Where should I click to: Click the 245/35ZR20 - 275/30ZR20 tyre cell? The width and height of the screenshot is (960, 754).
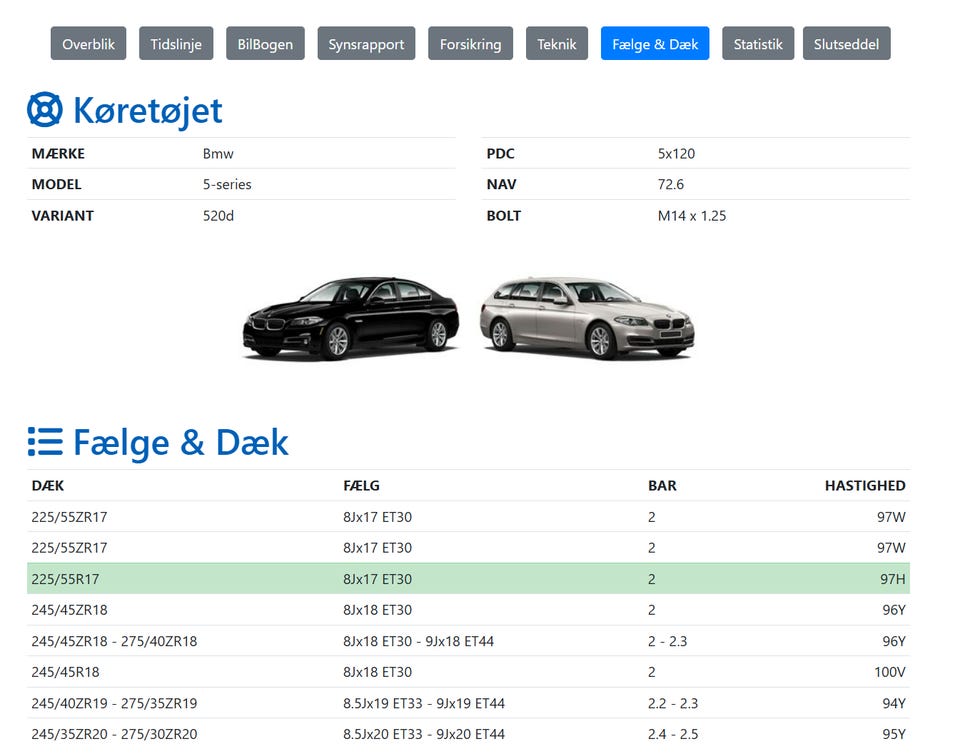tap(114, 734)
